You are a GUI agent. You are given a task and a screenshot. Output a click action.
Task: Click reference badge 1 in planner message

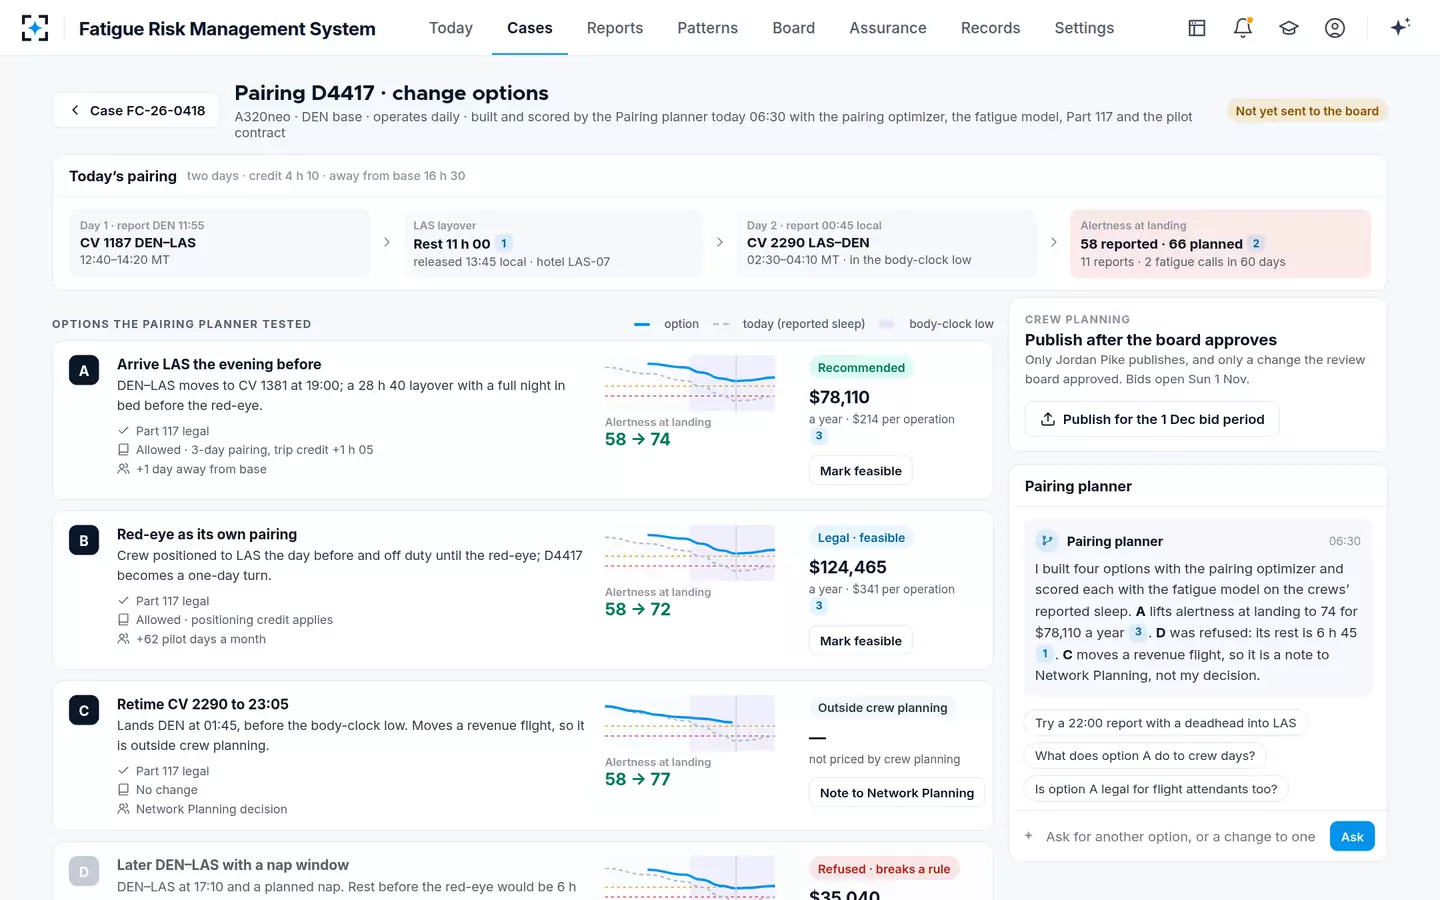1045,654
